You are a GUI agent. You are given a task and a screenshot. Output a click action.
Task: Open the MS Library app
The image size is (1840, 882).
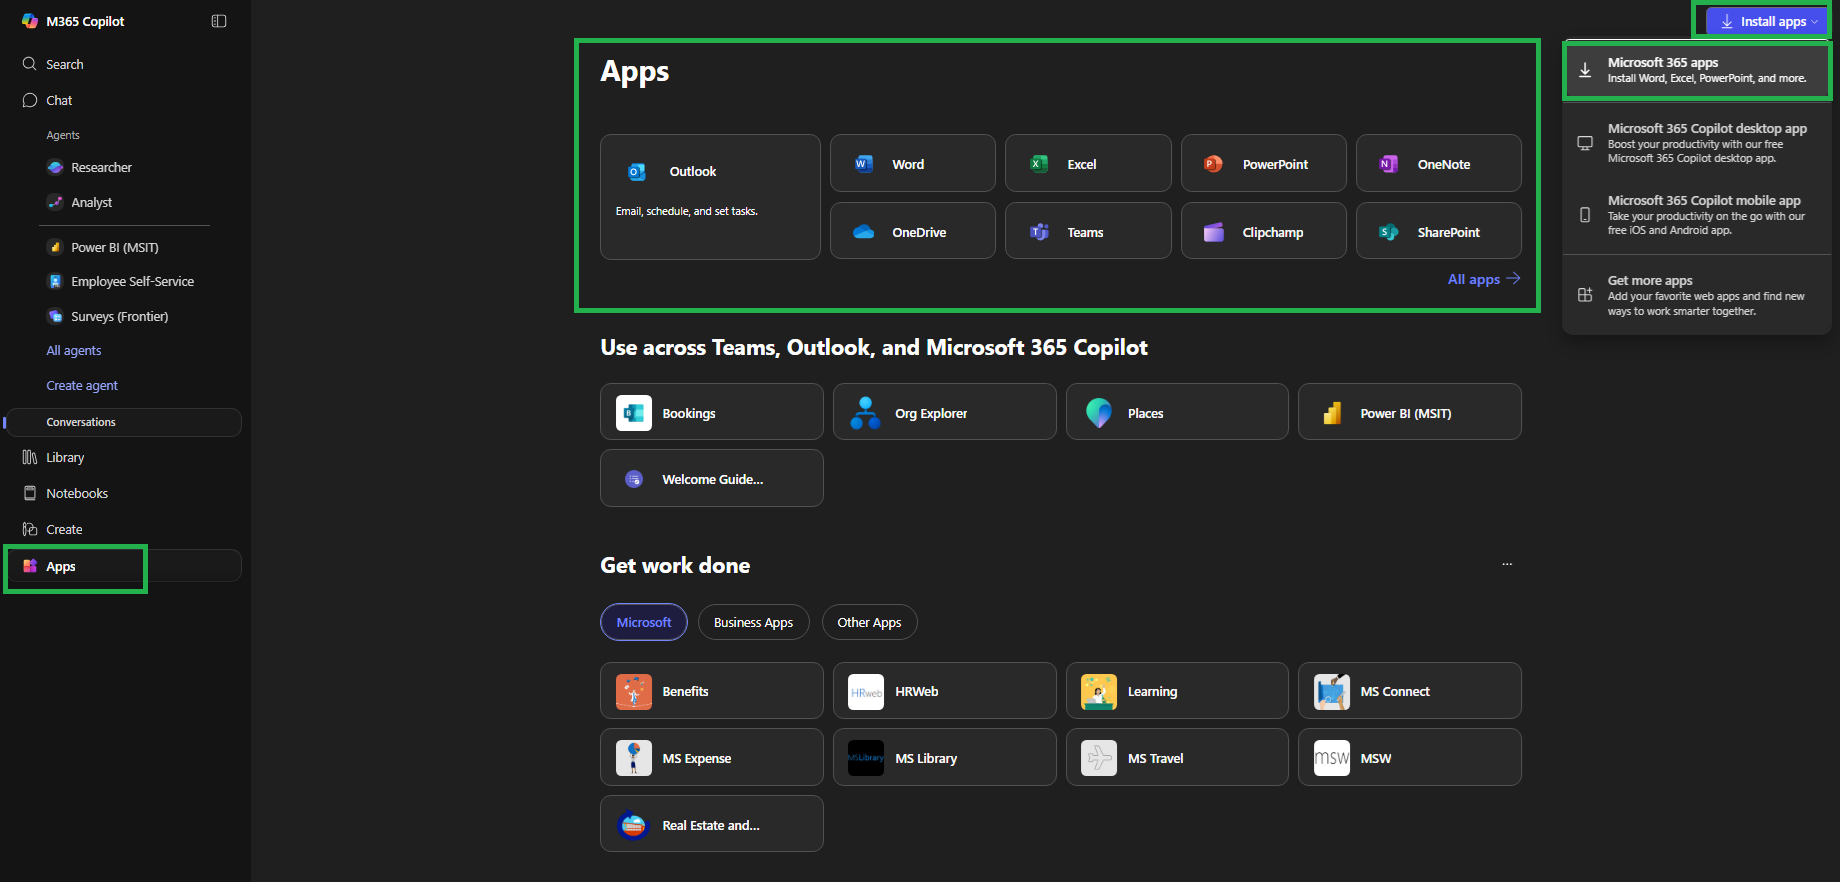coord(945,757)
